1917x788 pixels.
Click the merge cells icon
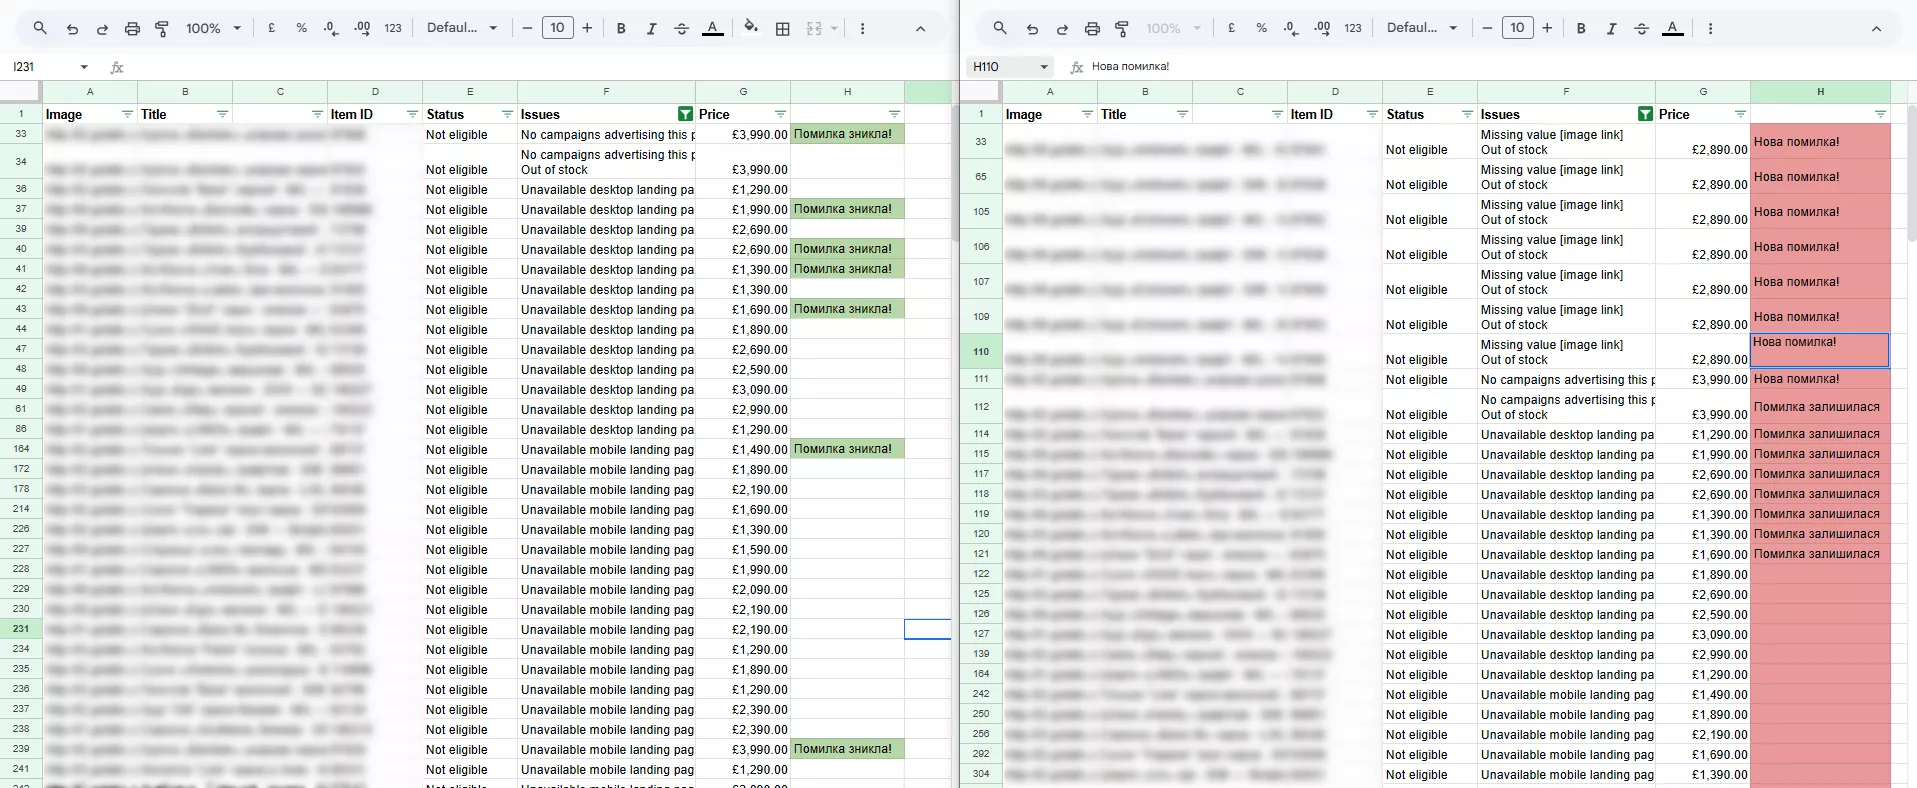pos(814,29)
